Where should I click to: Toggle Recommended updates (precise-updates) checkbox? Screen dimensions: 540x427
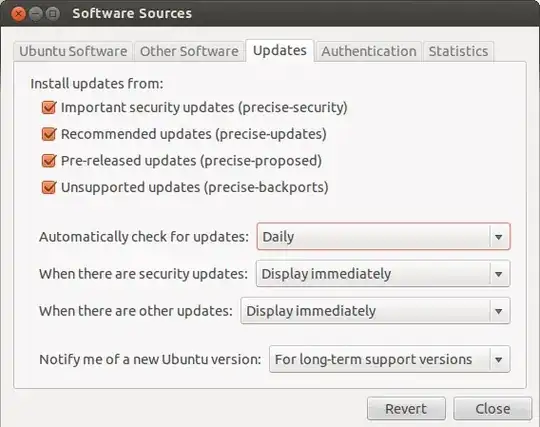point(49,134)
